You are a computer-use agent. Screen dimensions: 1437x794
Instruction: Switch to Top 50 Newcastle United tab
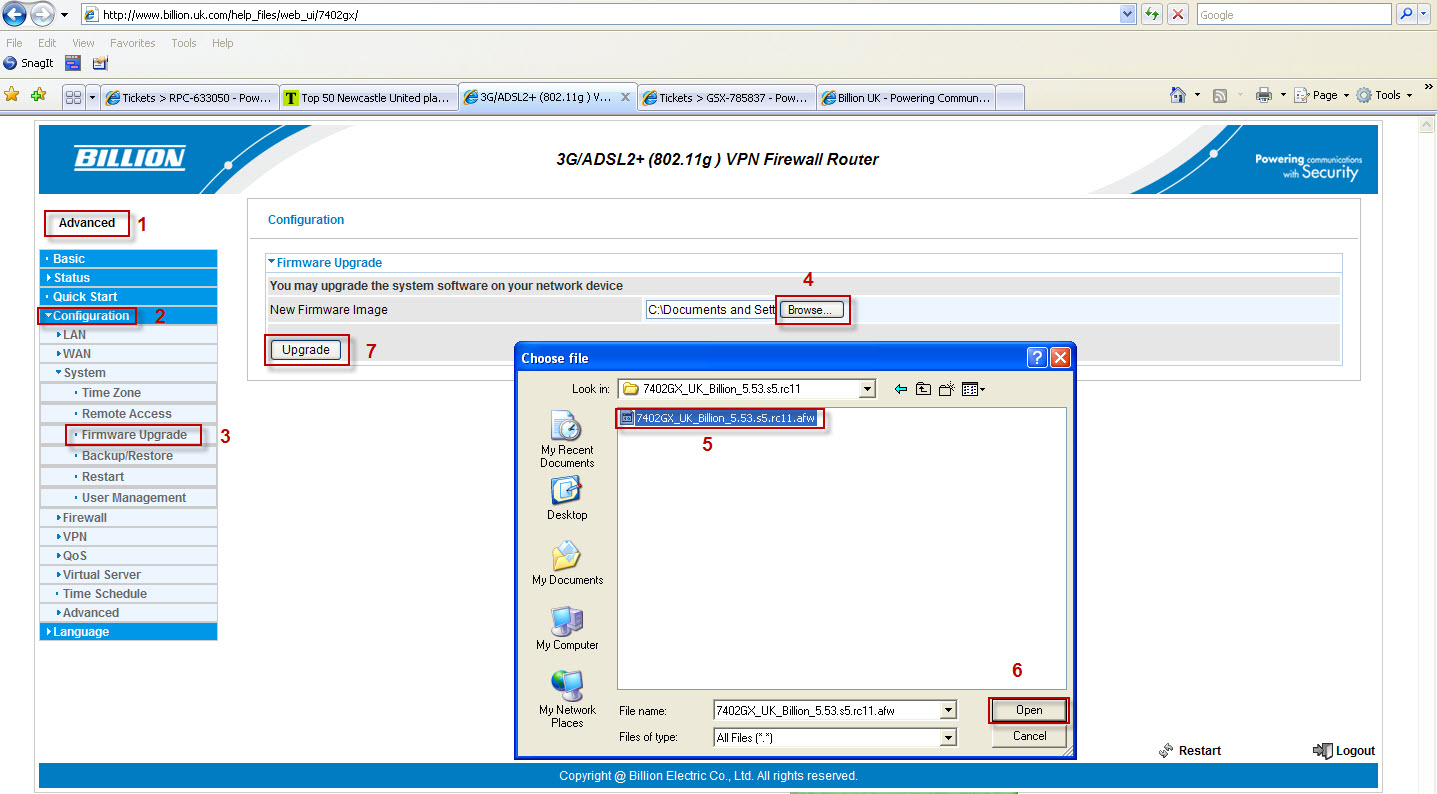coord(368,98)
